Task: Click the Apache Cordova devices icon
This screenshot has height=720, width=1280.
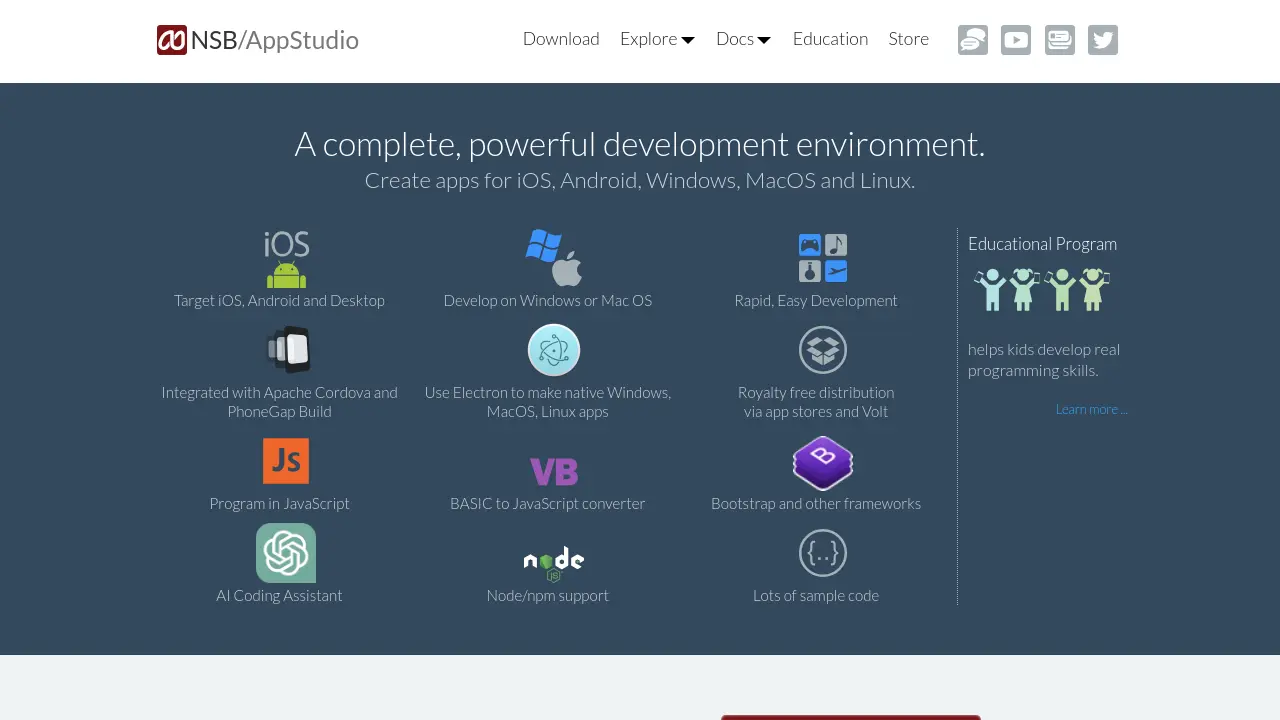Action: [288, 350]
